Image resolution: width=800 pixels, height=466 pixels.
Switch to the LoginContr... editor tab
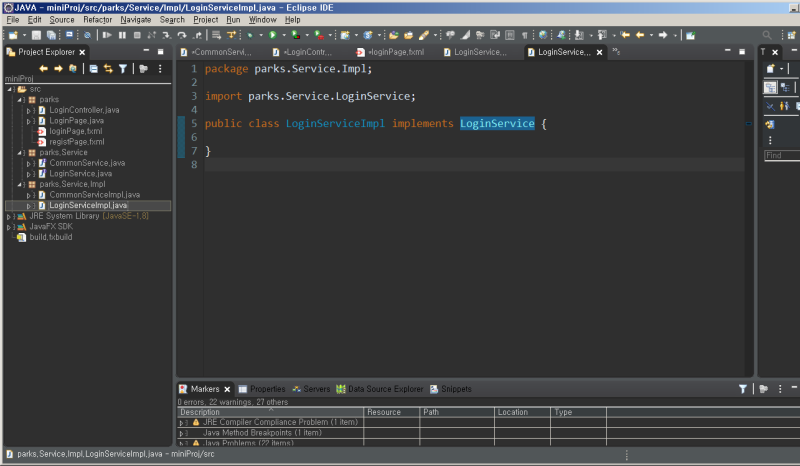(x=303, y=52)
